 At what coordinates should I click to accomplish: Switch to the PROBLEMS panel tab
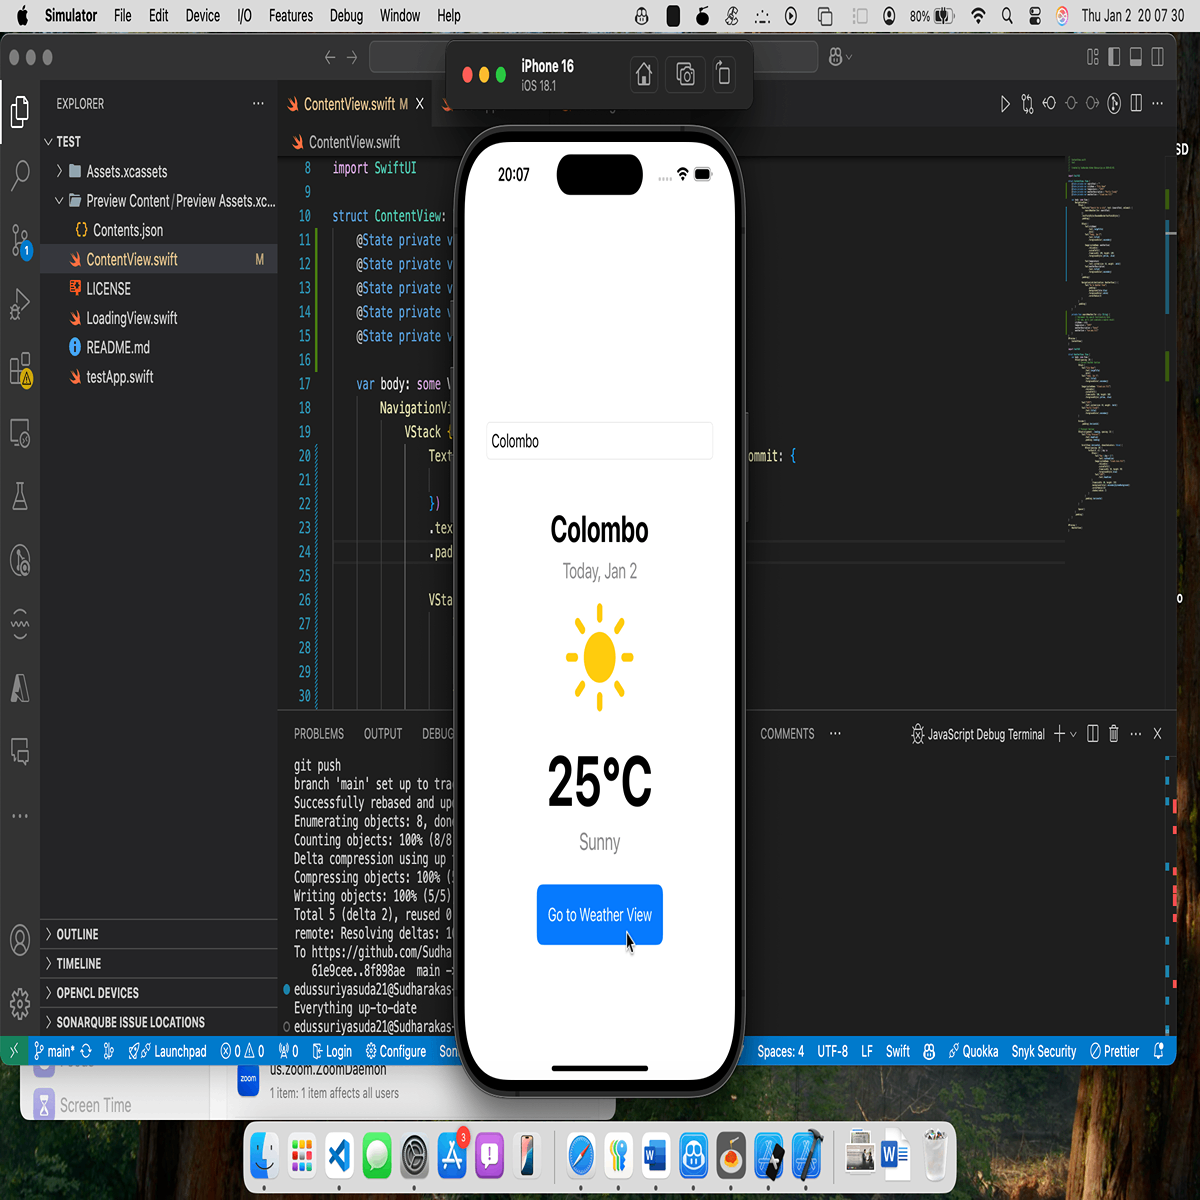[319, 734]
